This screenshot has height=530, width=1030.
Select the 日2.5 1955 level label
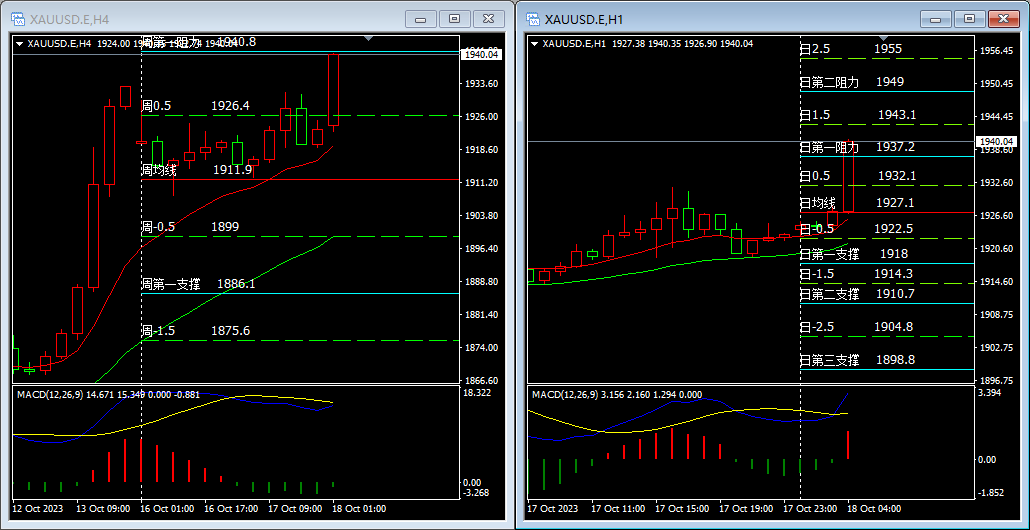pyautogui.click(x=851, y=49)
